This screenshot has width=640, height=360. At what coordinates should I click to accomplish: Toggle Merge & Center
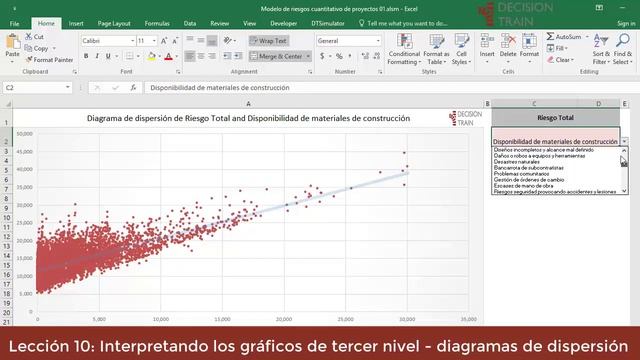point(276,56)
